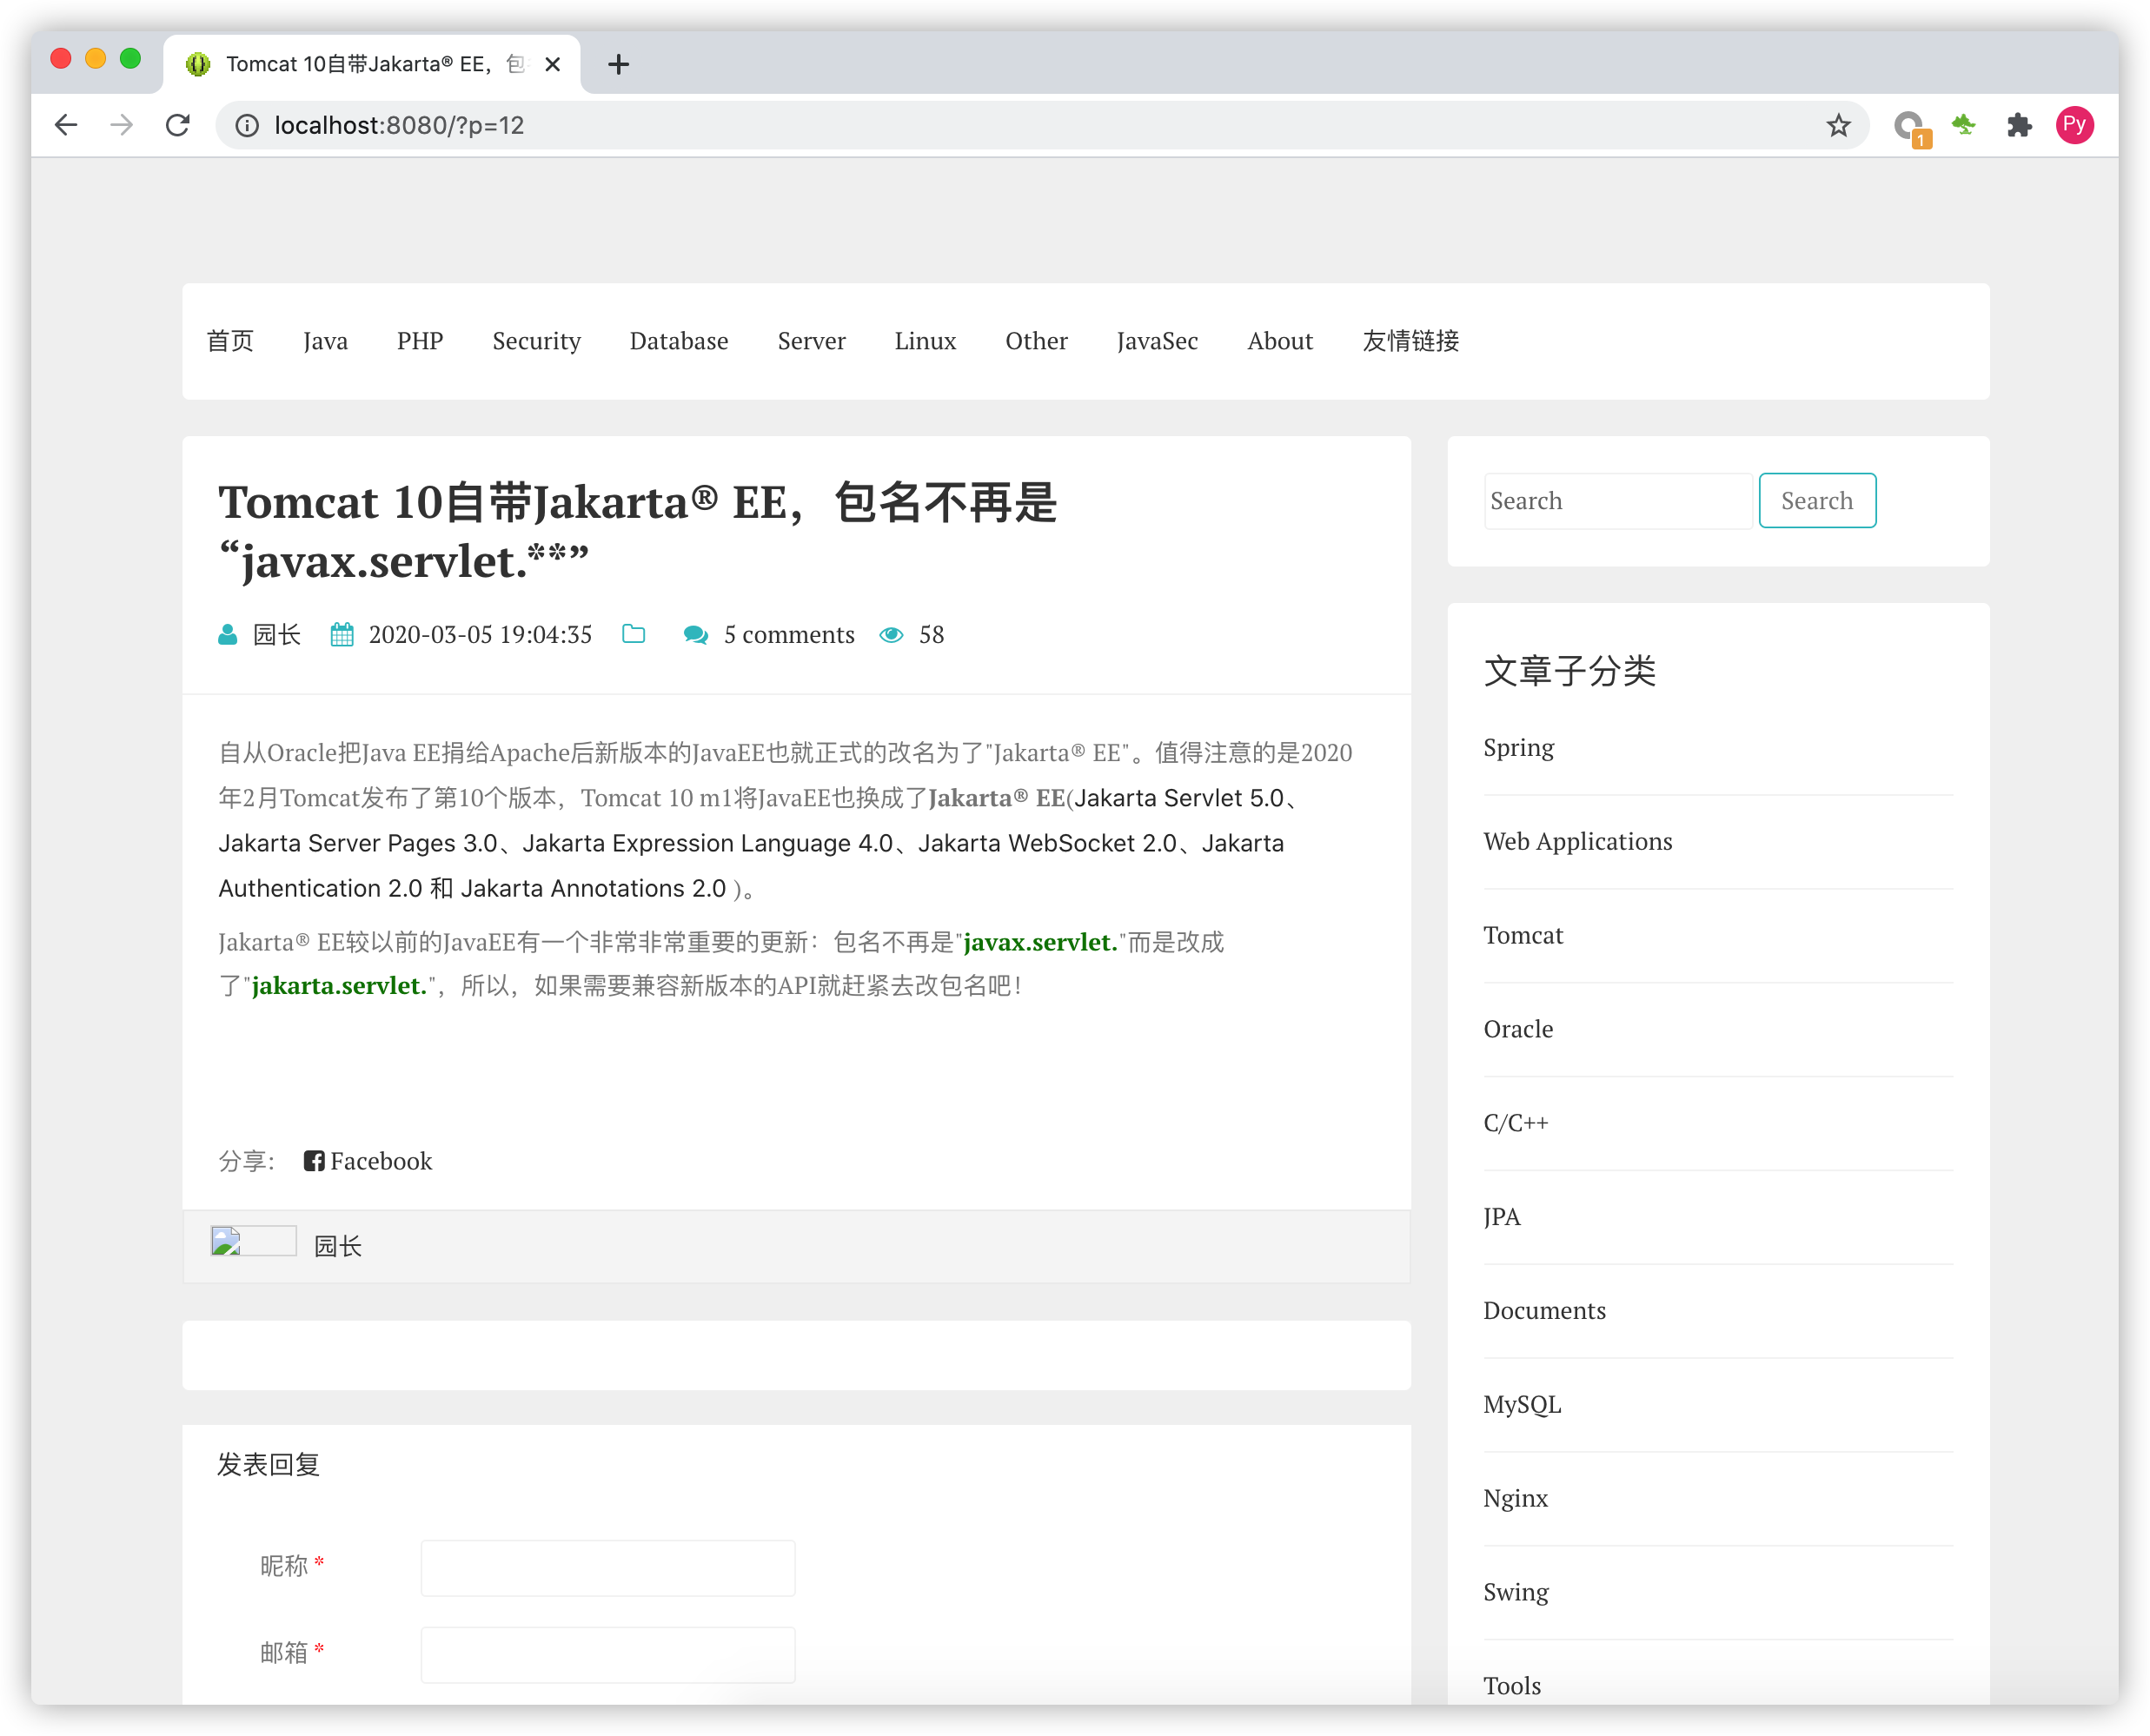Click the site information icon in the address bar
Viewport: 2150px width, 1736px height.
point(247,125)
